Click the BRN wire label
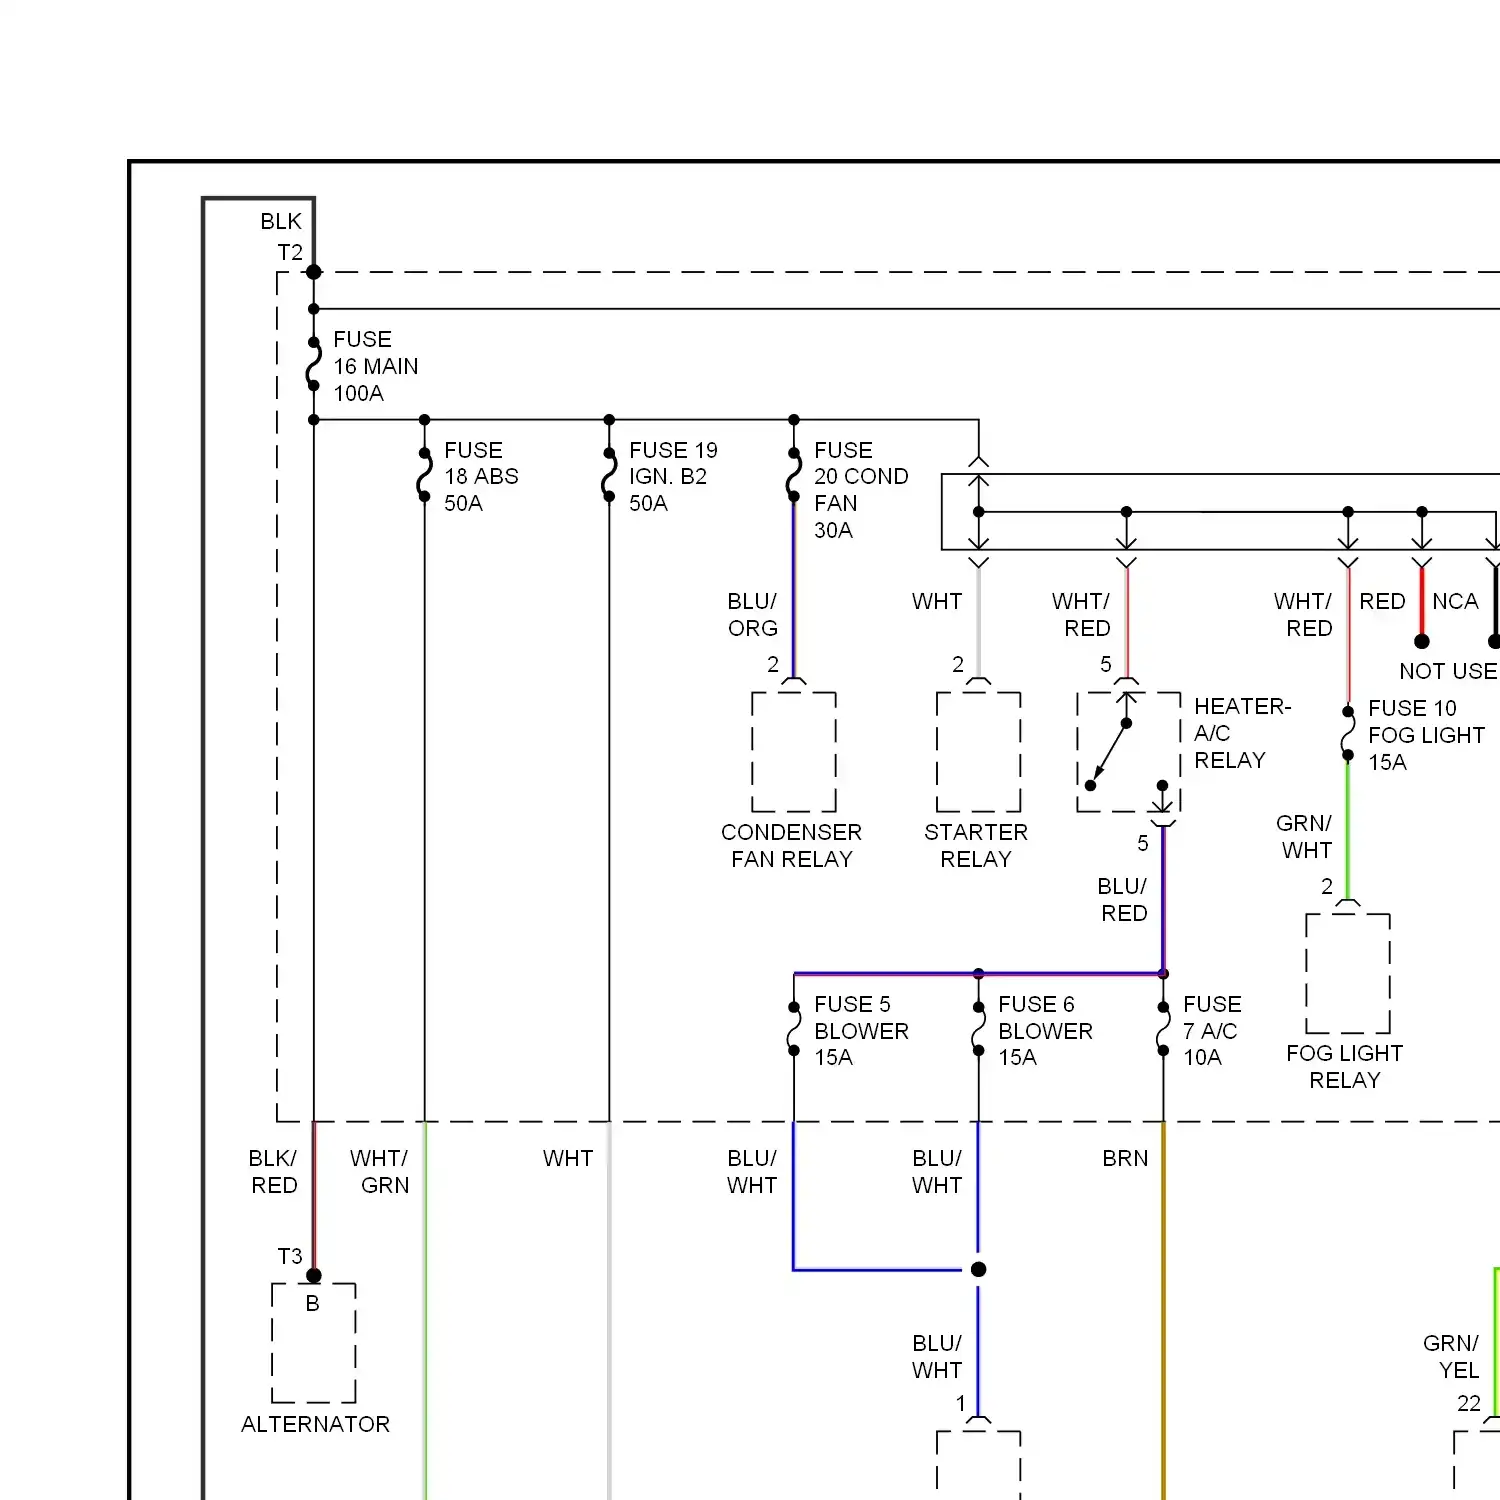 coord(1125,1158)
